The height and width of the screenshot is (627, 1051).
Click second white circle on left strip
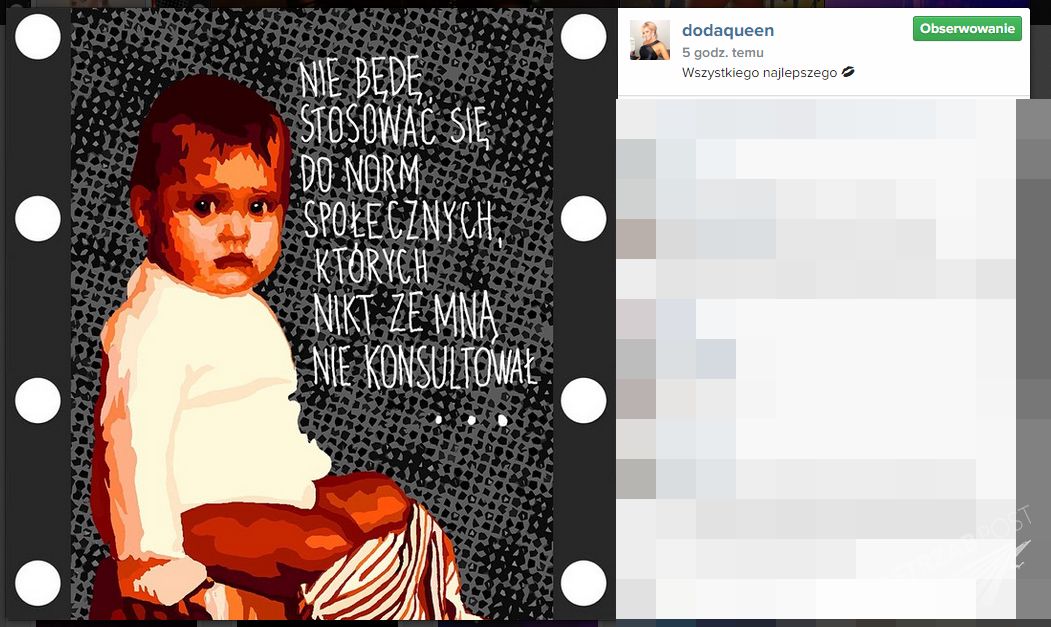coord(38,219)
